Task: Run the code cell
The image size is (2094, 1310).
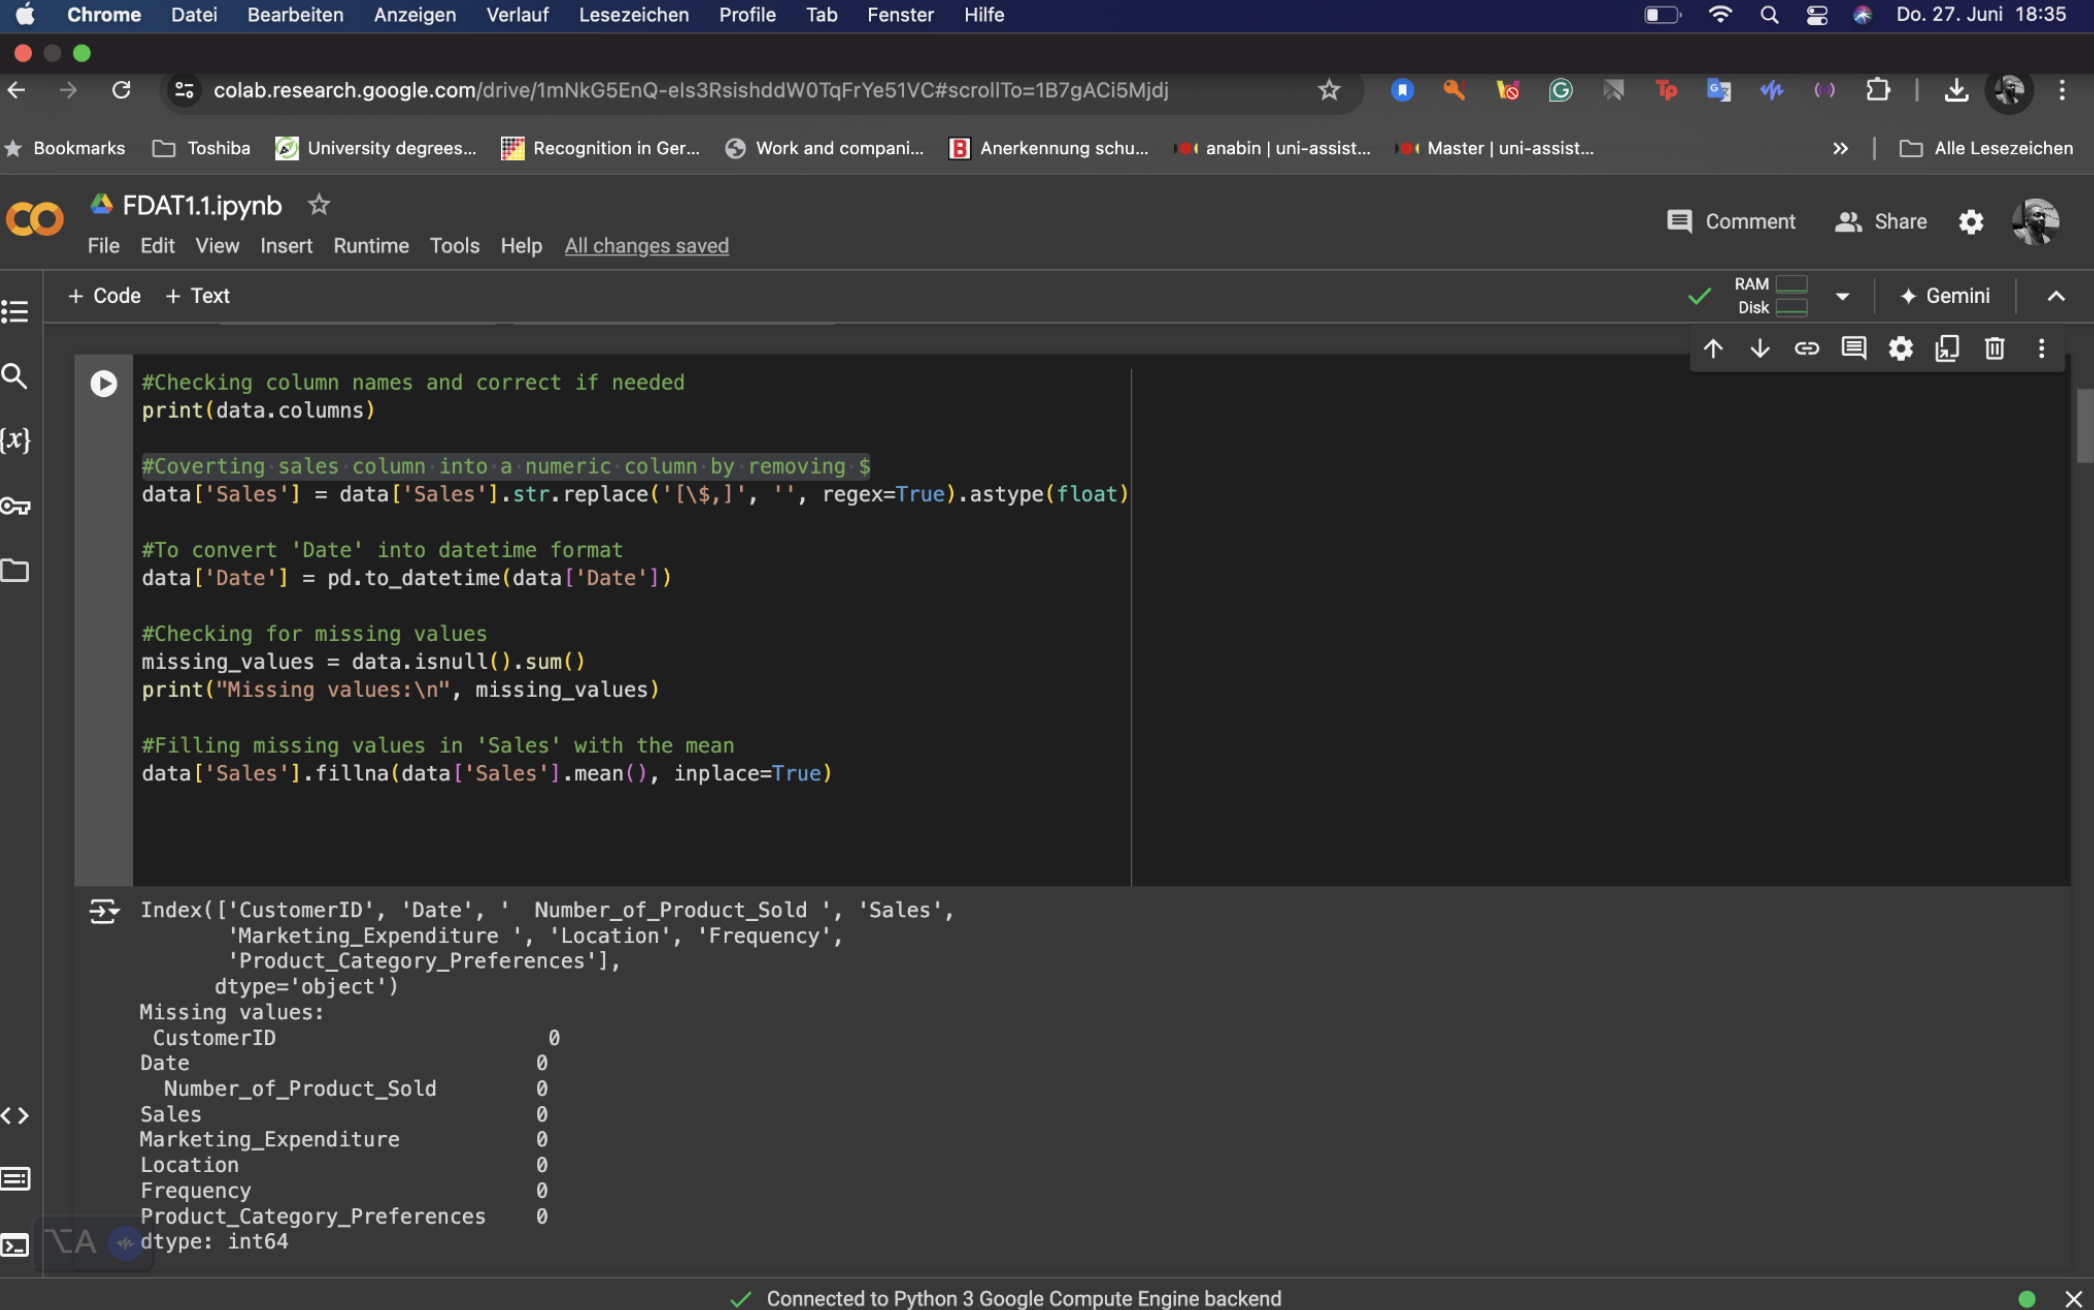Action: click(103, 384)
